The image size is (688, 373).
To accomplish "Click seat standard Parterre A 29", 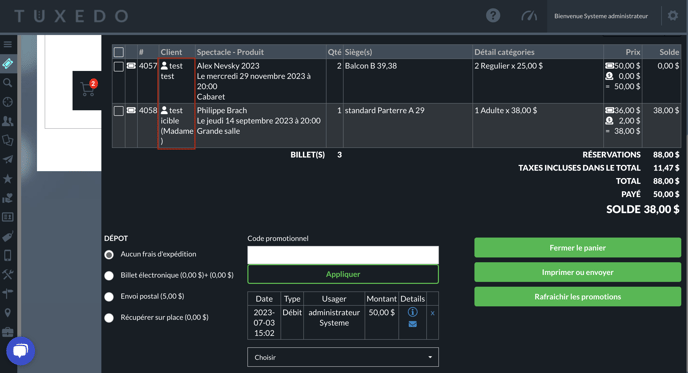I will [x=384, y=111].
